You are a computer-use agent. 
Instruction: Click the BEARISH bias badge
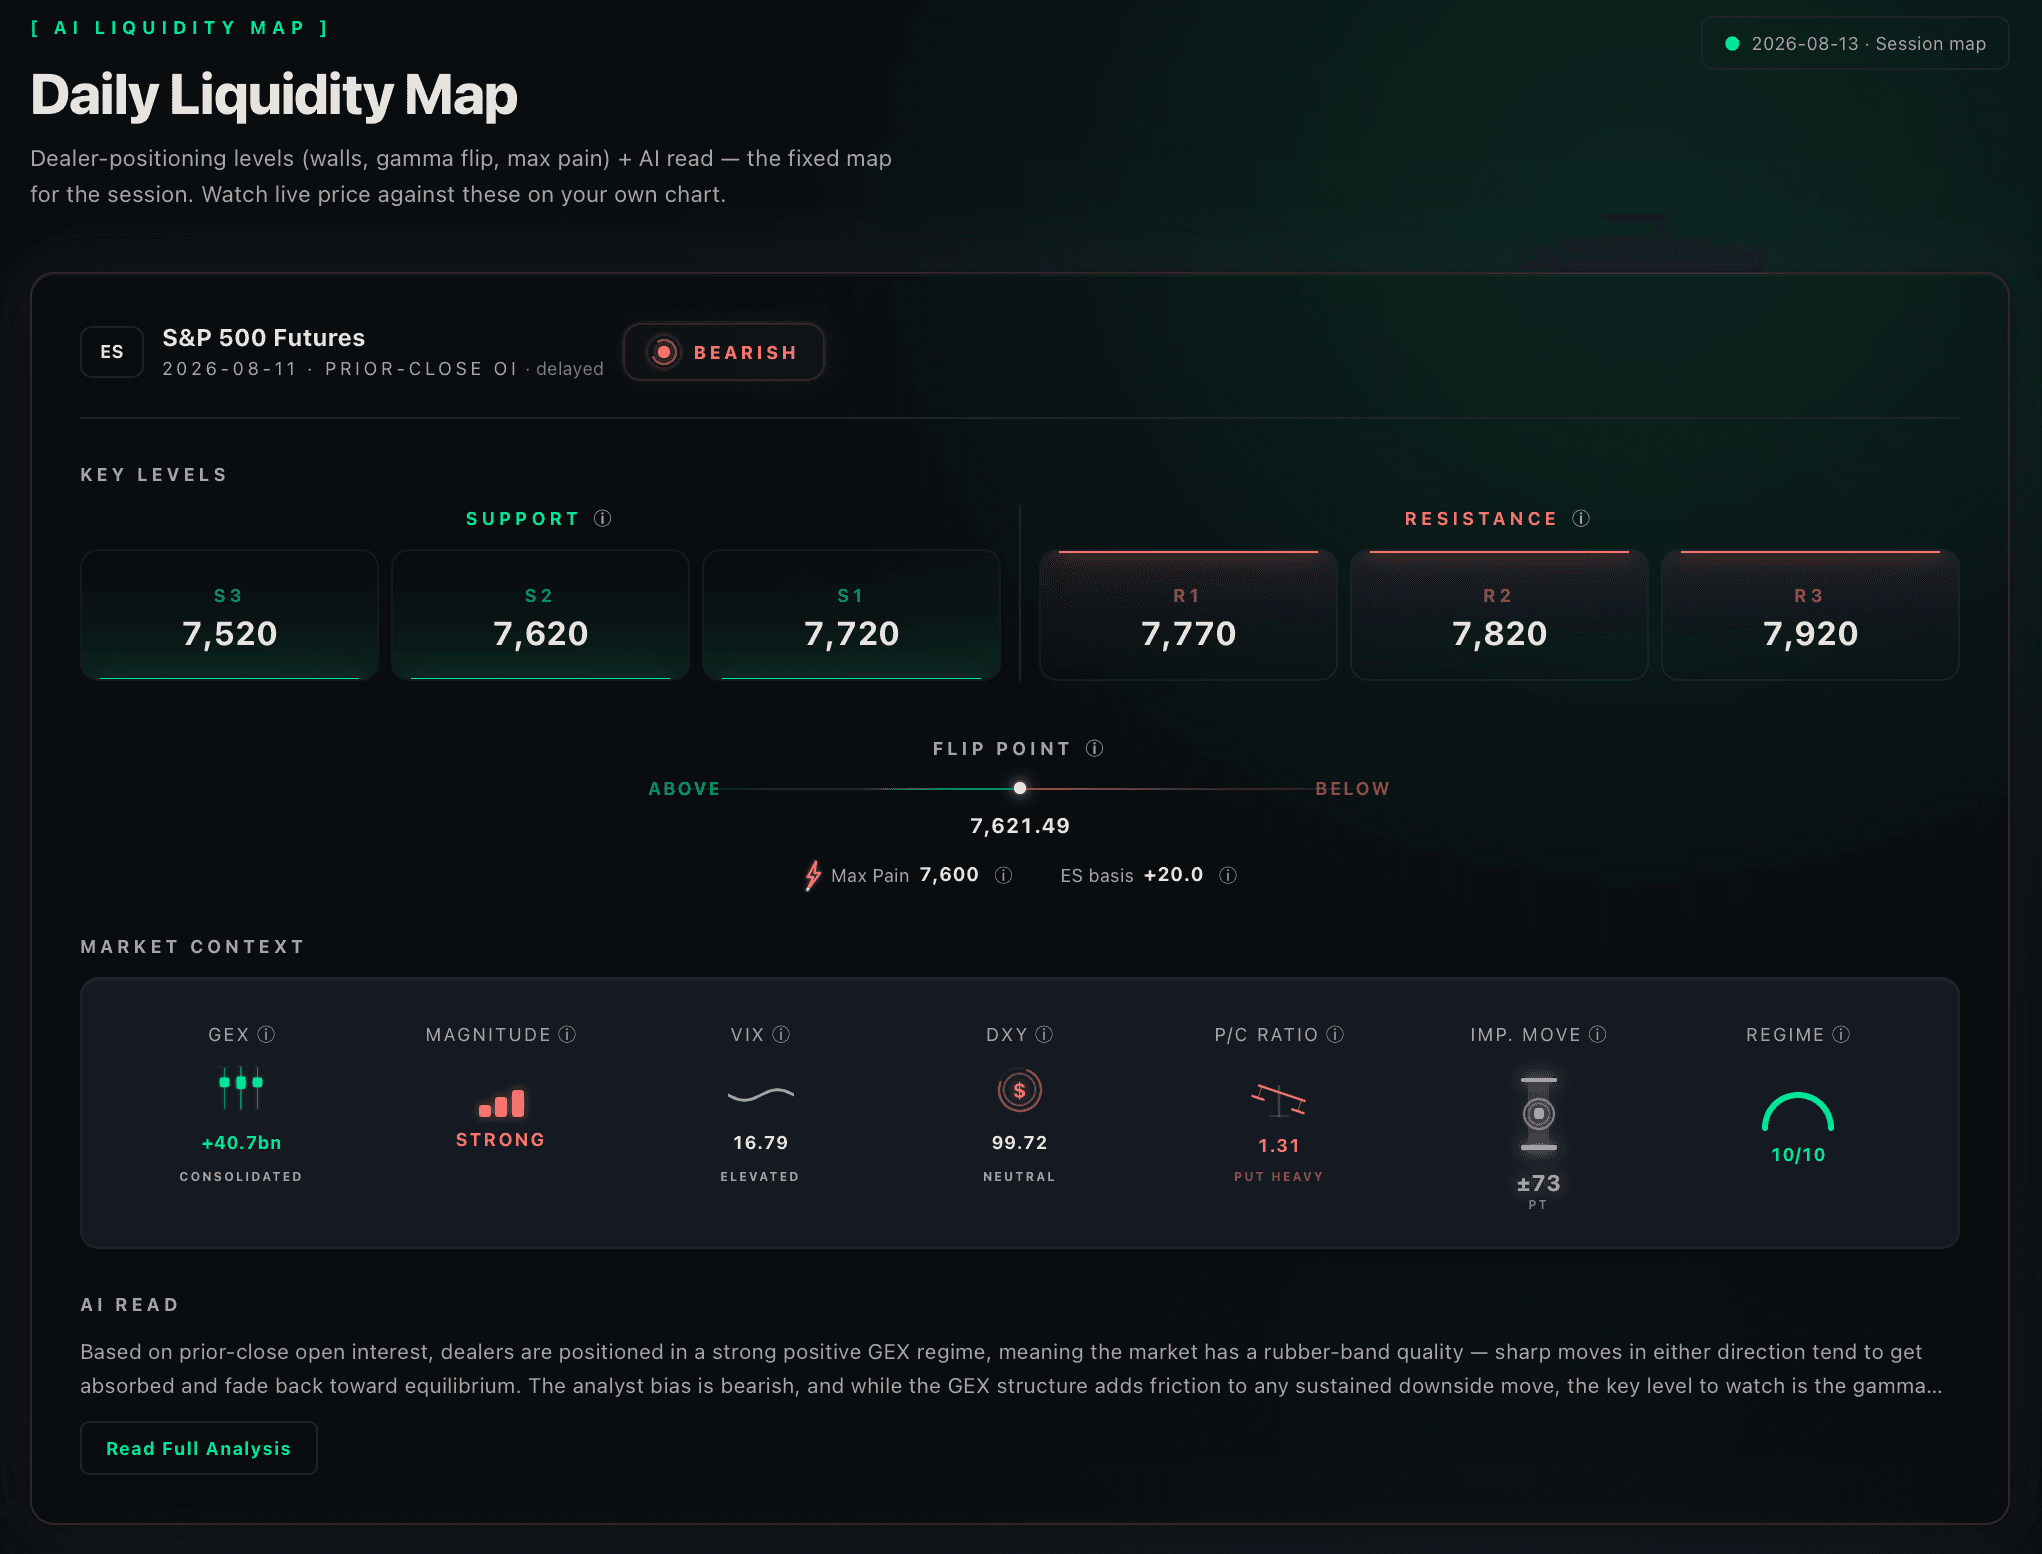click(724, 352)
